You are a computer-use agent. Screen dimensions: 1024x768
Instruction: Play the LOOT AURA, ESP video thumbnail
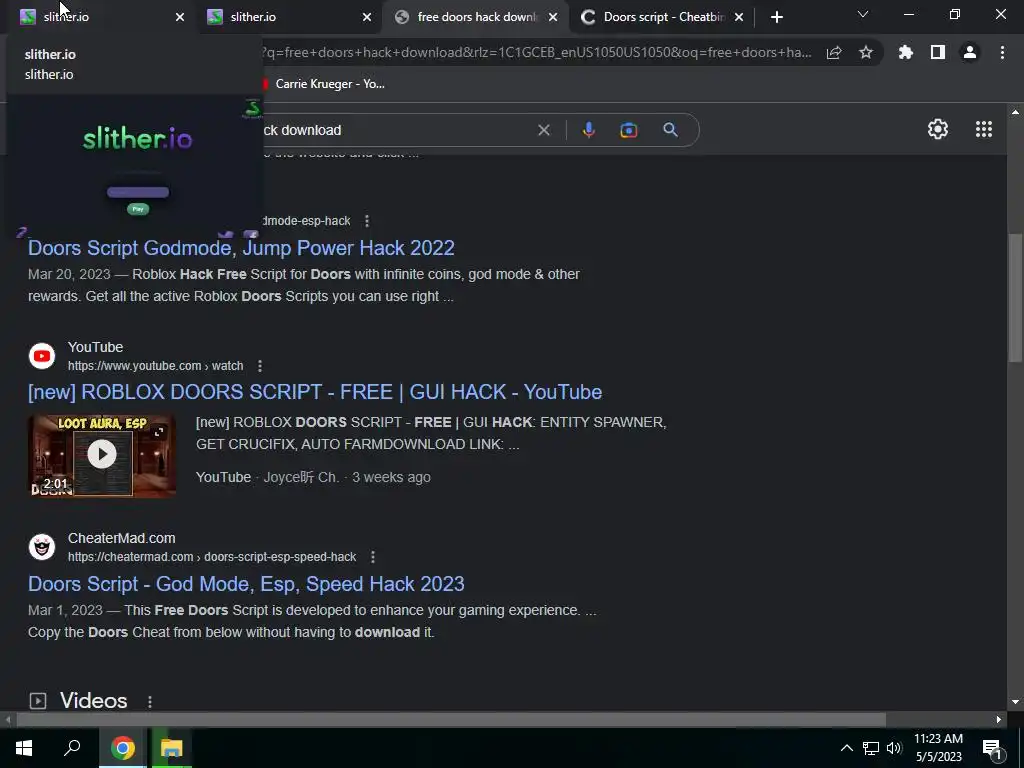pos(102,455)
